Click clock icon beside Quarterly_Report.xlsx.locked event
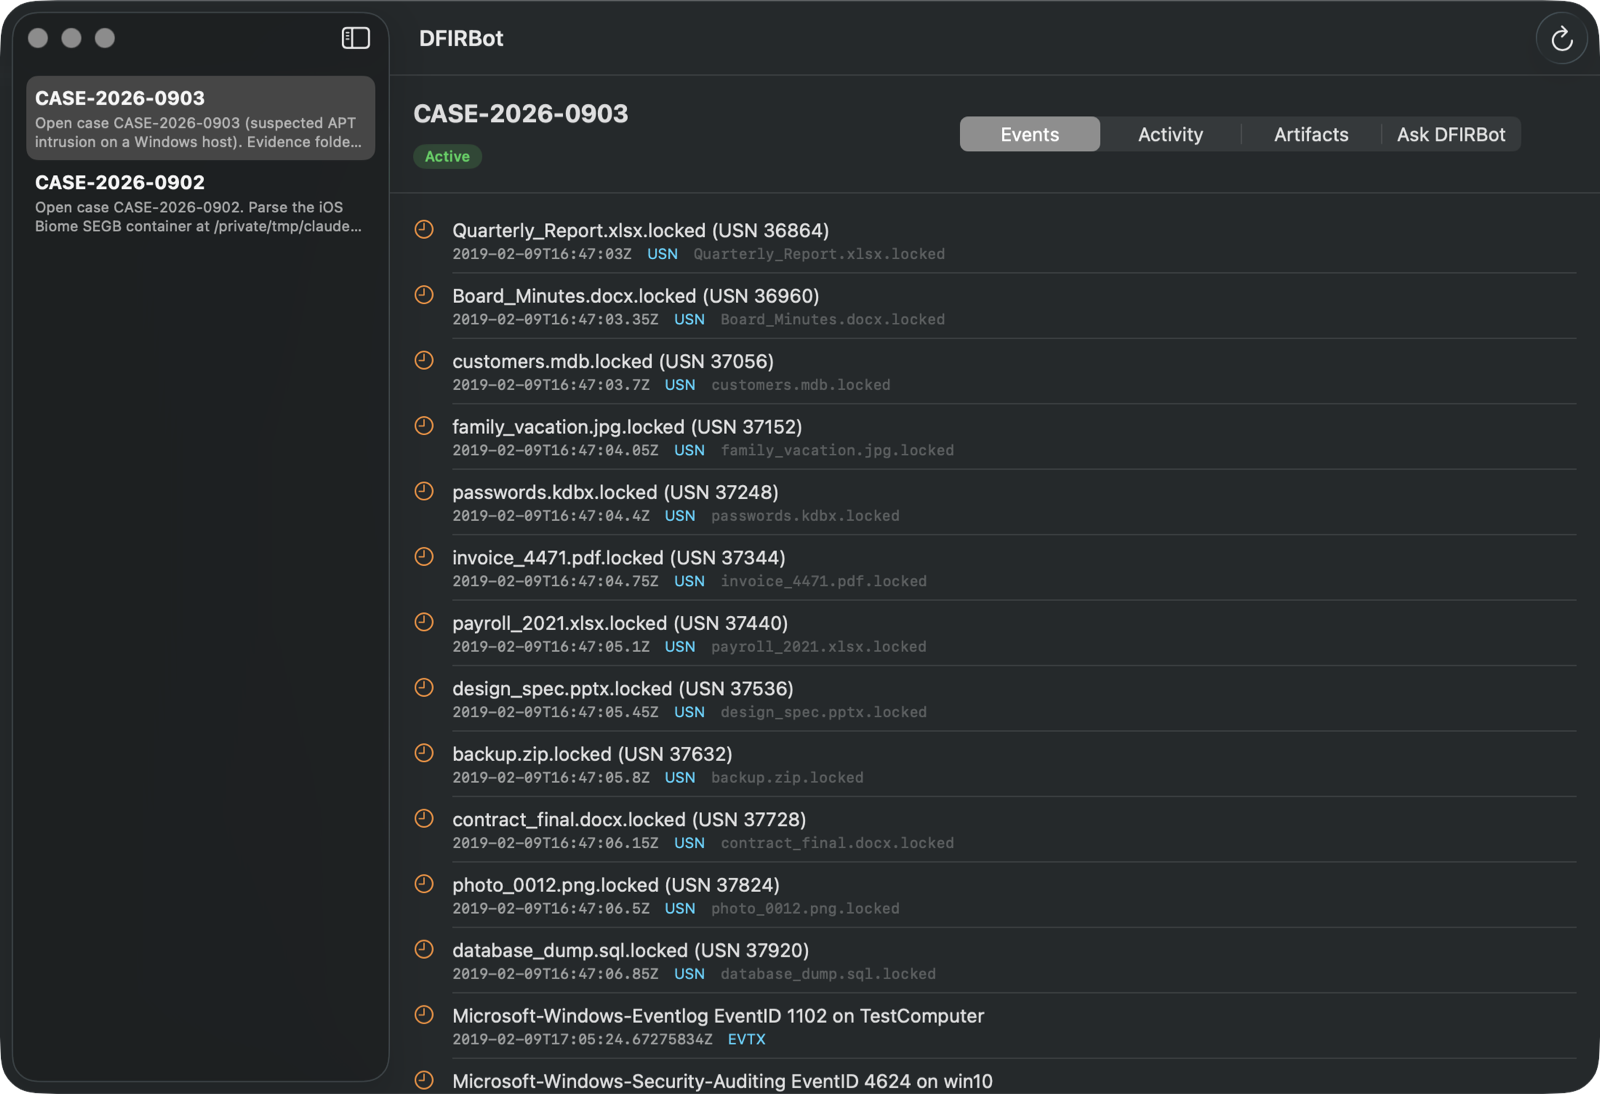Viewport: 1600px width, 1094px height. pos(424,230)
